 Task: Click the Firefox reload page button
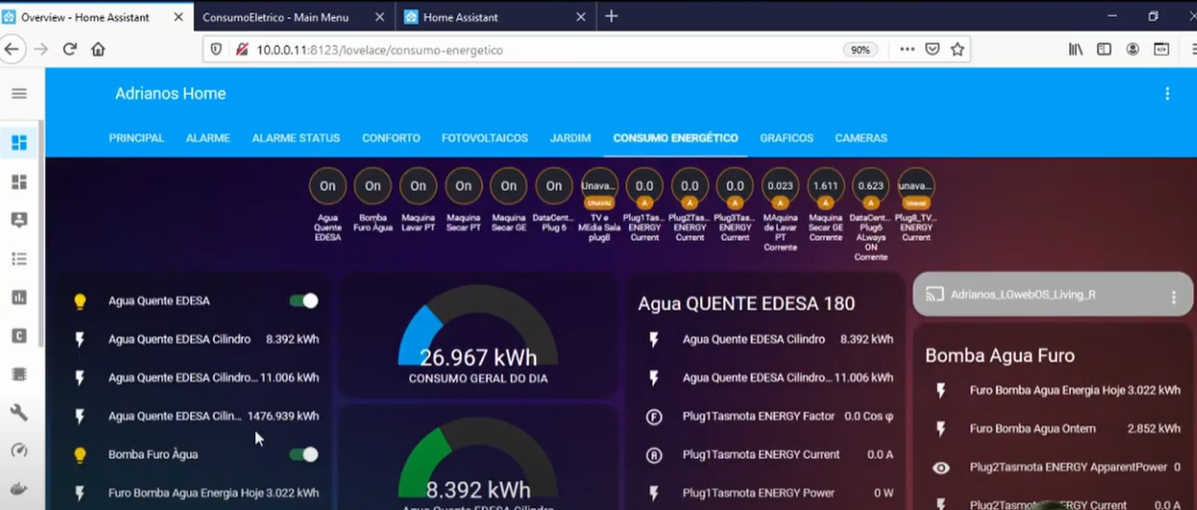(x=69, y=49)
